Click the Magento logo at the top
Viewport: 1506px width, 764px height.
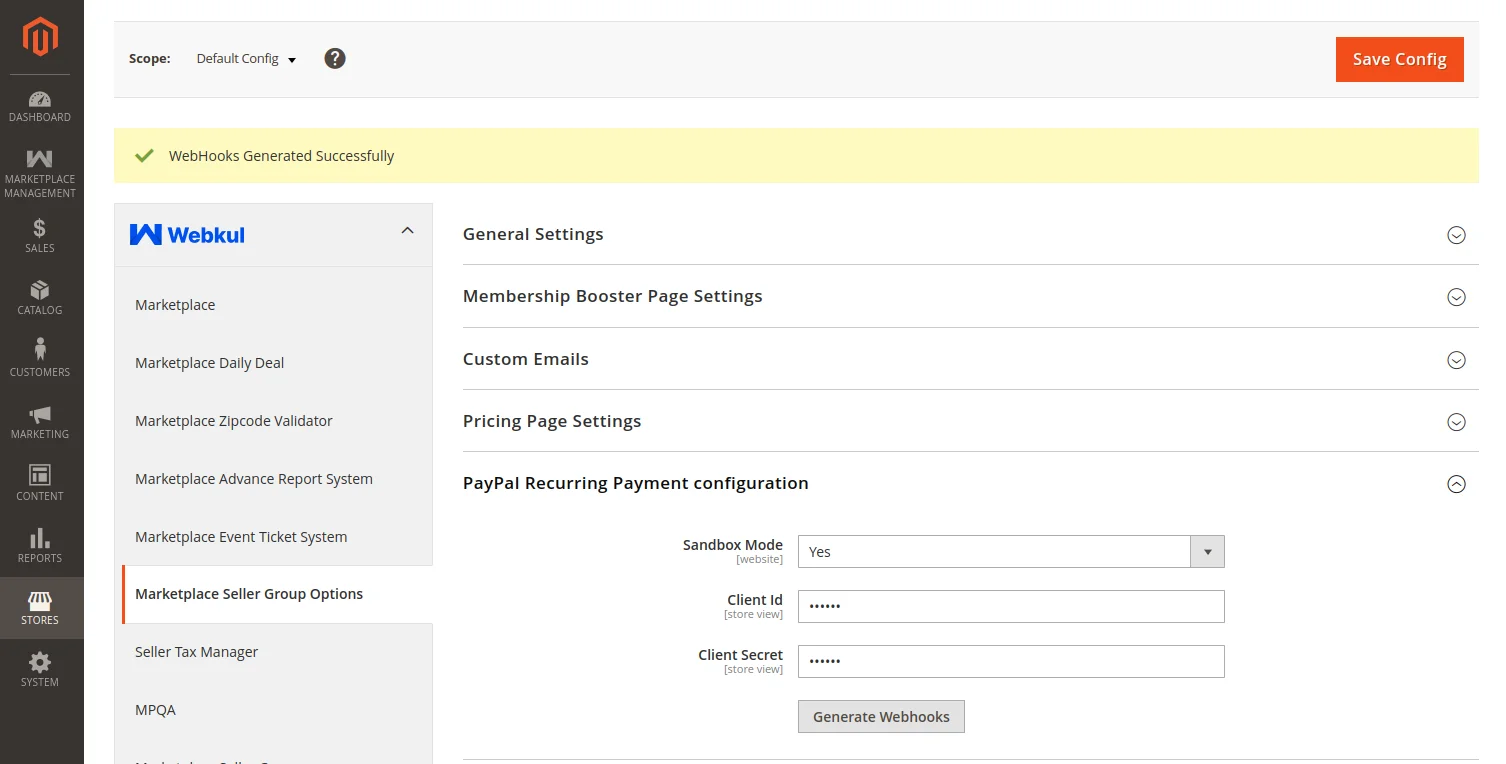tap(40, 38)
